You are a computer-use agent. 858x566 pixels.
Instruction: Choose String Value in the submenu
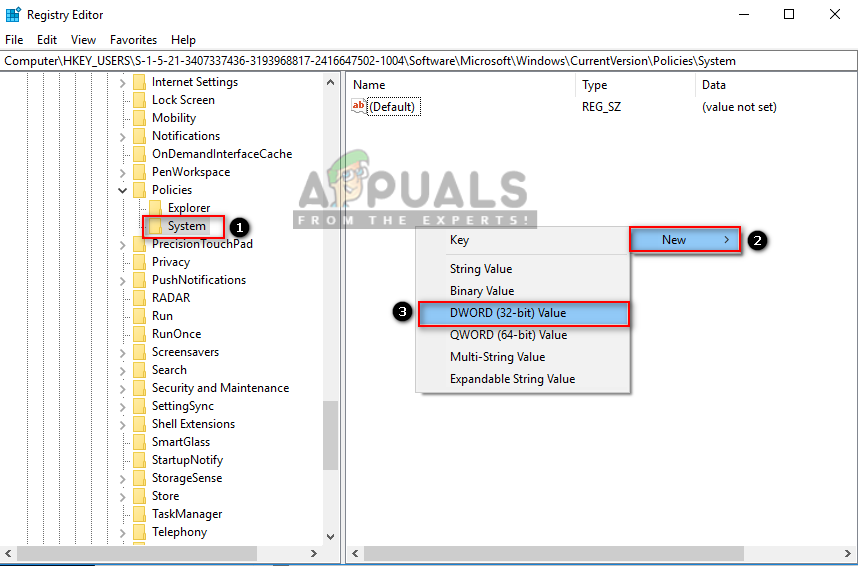pos(524,269)
